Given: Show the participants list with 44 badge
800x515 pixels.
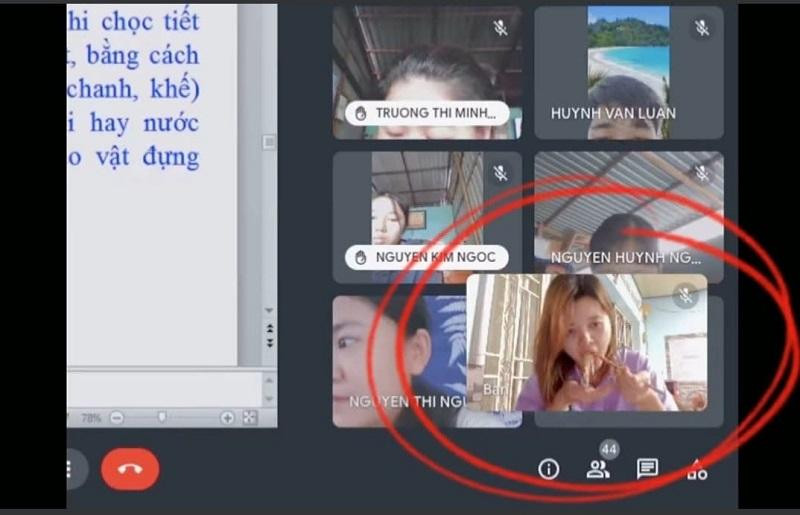Looking at the screenshot, I should (x=598, y=469).
